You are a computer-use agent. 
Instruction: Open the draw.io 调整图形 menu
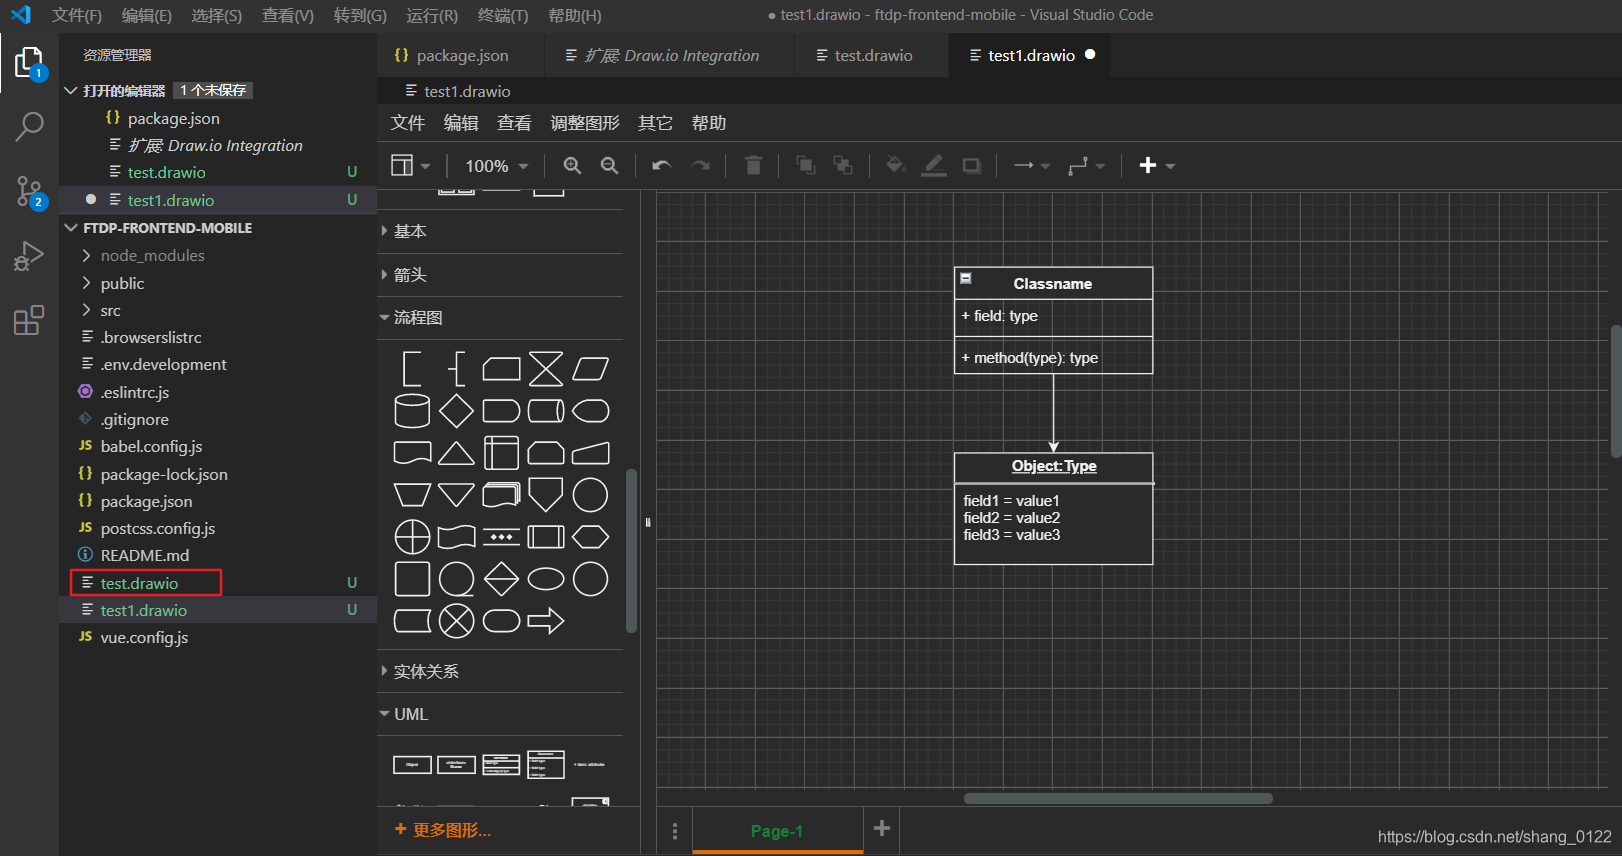pos(585,123)
